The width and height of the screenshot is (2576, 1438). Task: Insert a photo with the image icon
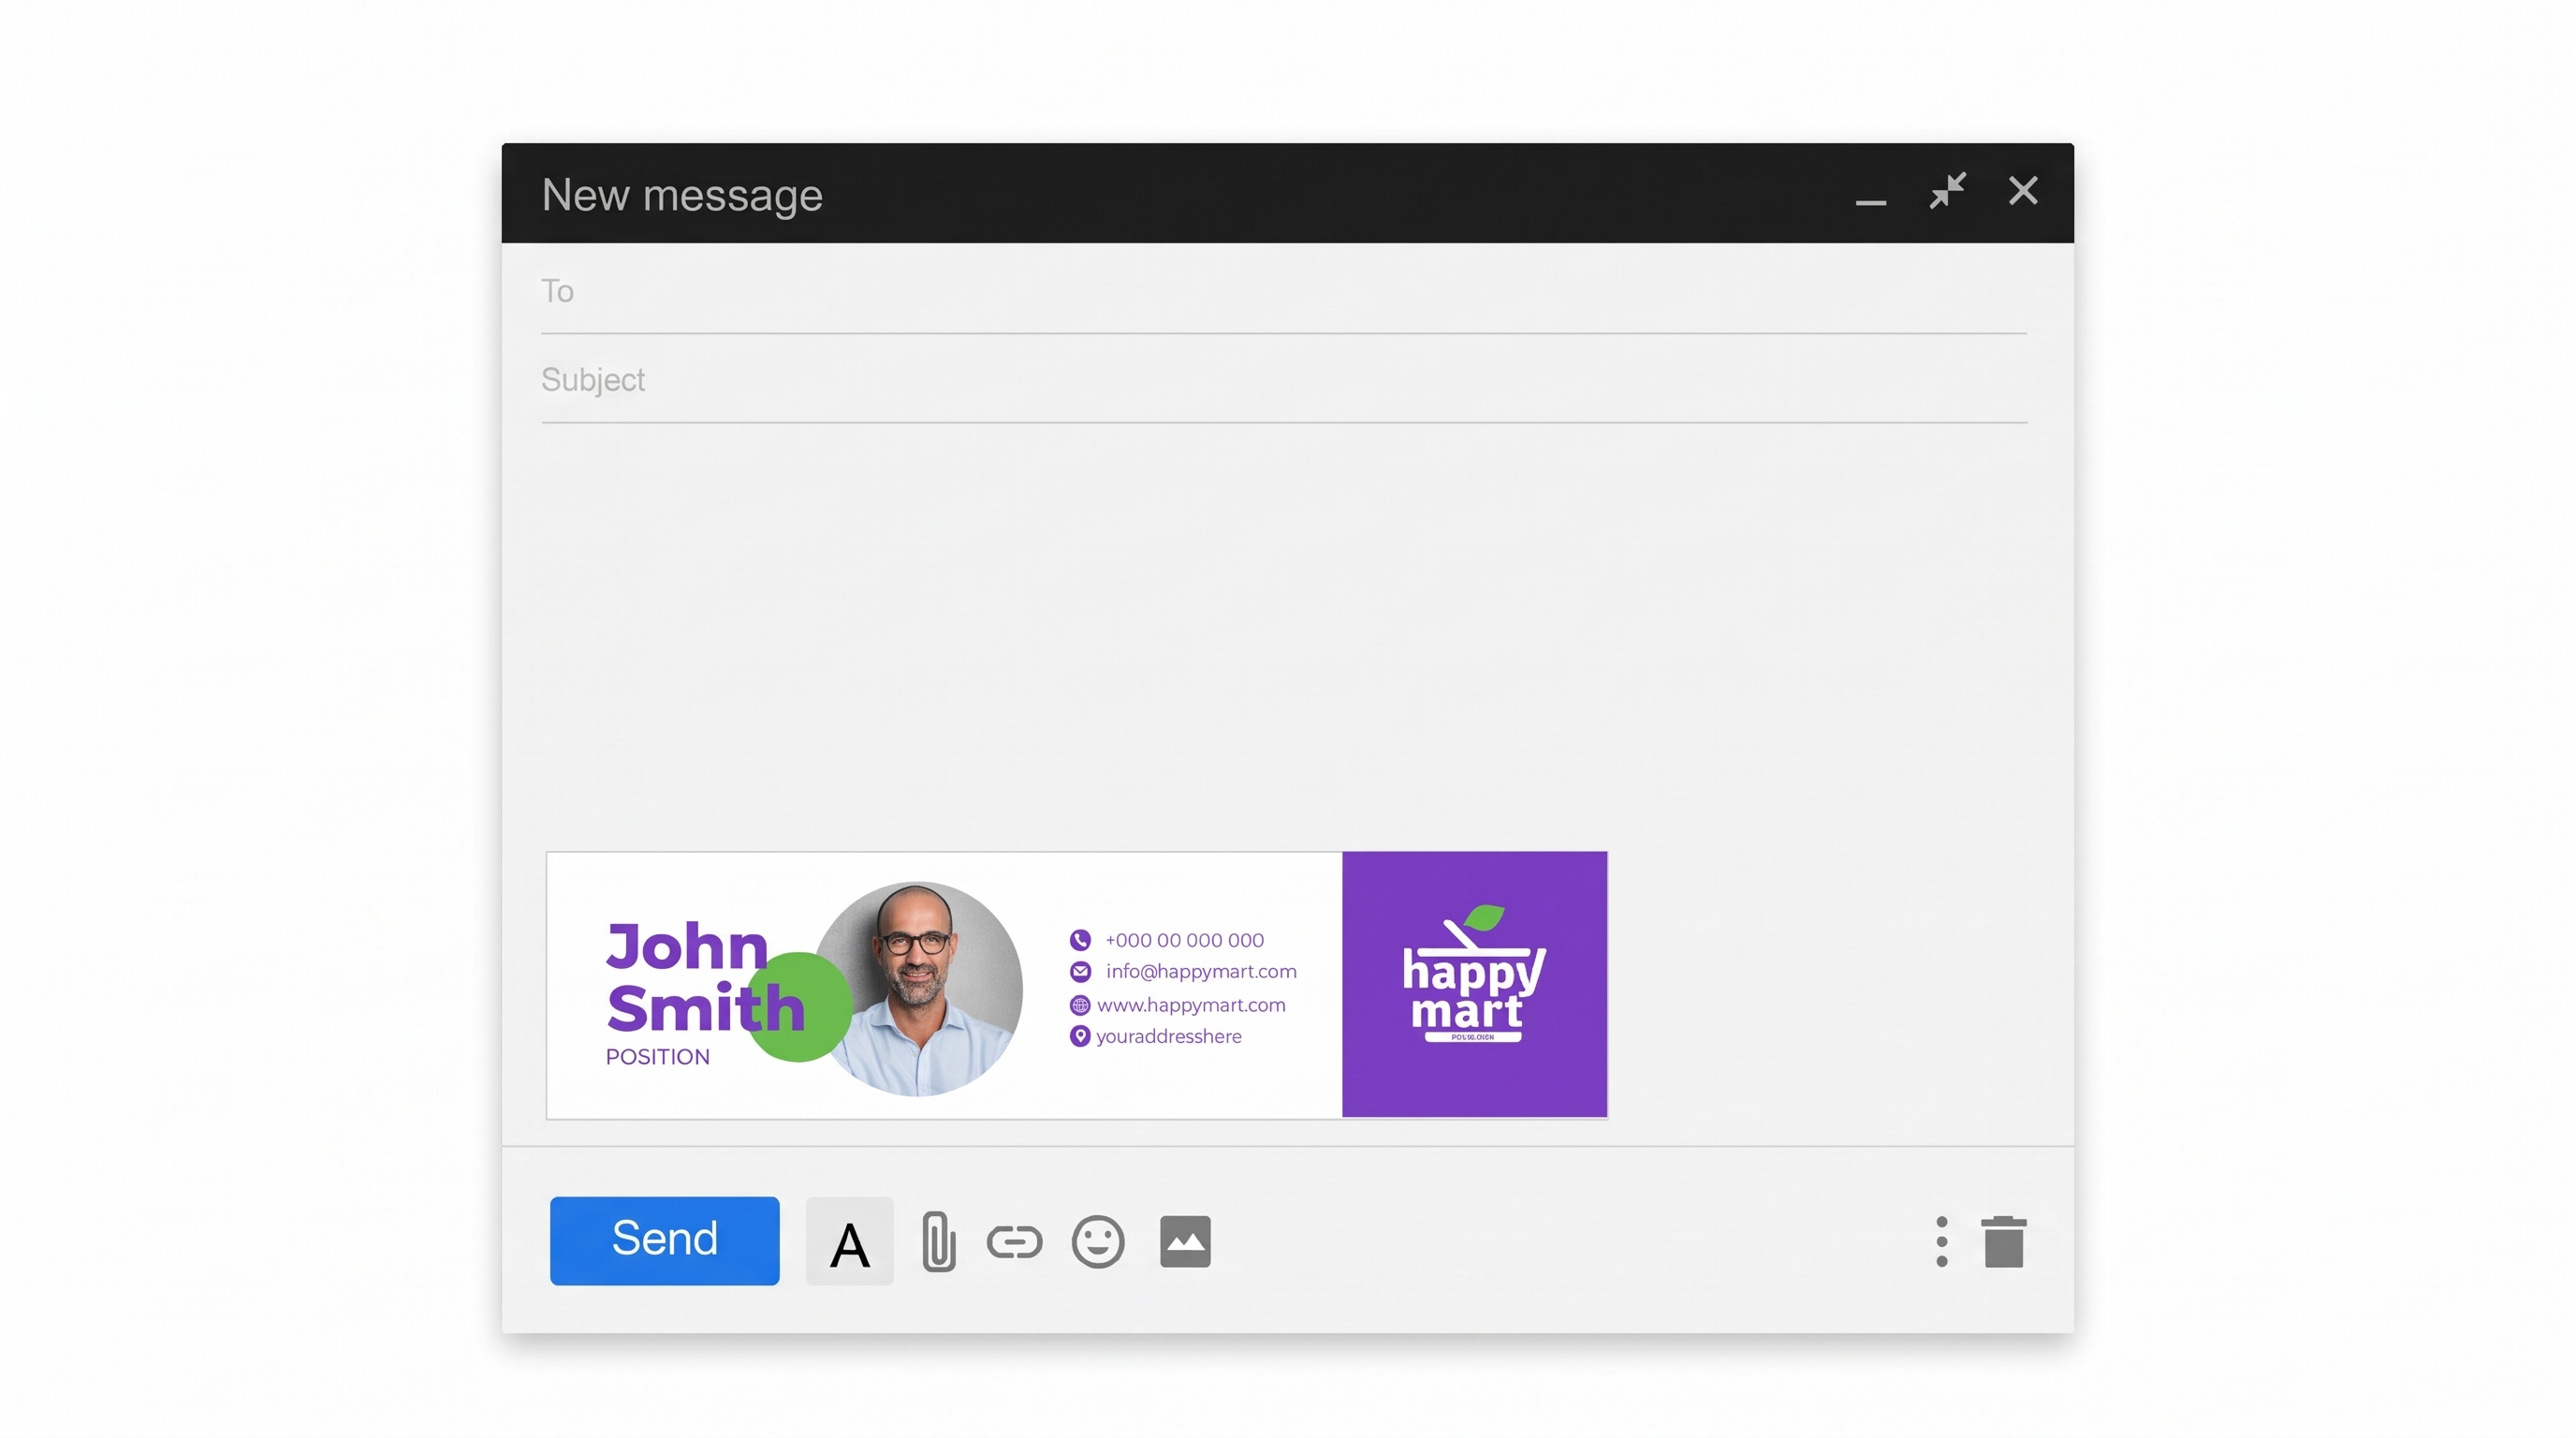pos(1185,1241)
